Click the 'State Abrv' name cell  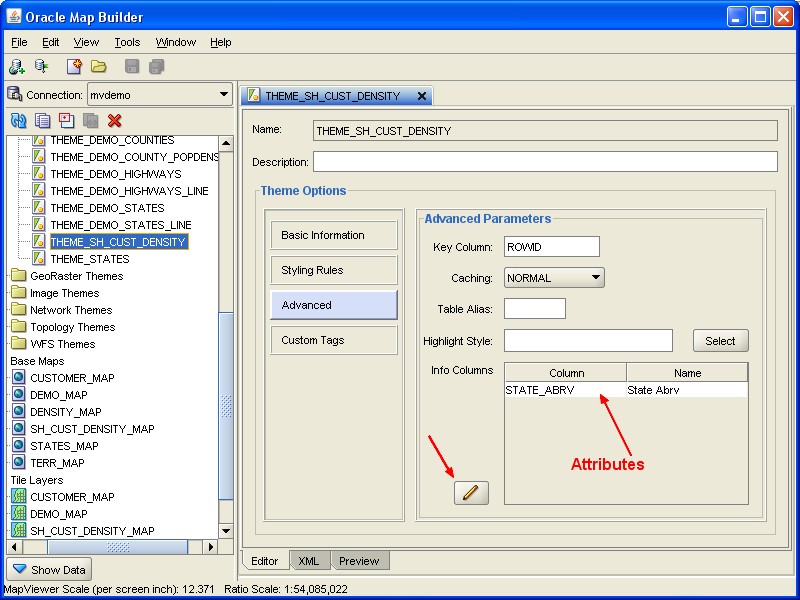coord(687,390)
